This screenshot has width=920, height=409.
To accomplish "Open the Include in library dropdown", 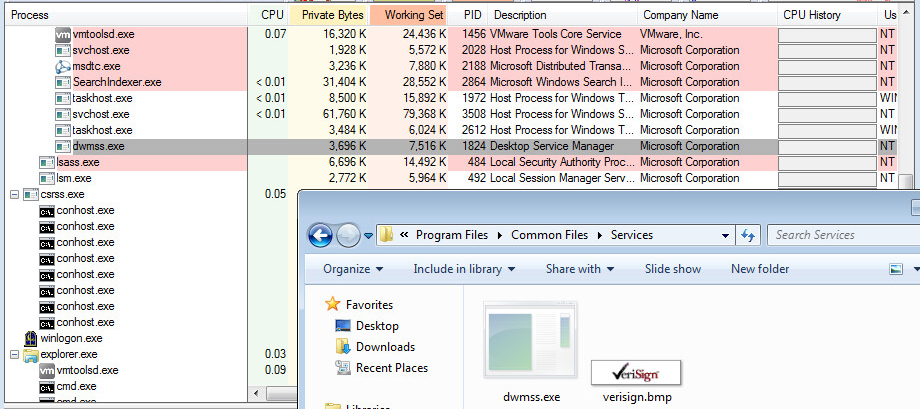I will 464,269.
